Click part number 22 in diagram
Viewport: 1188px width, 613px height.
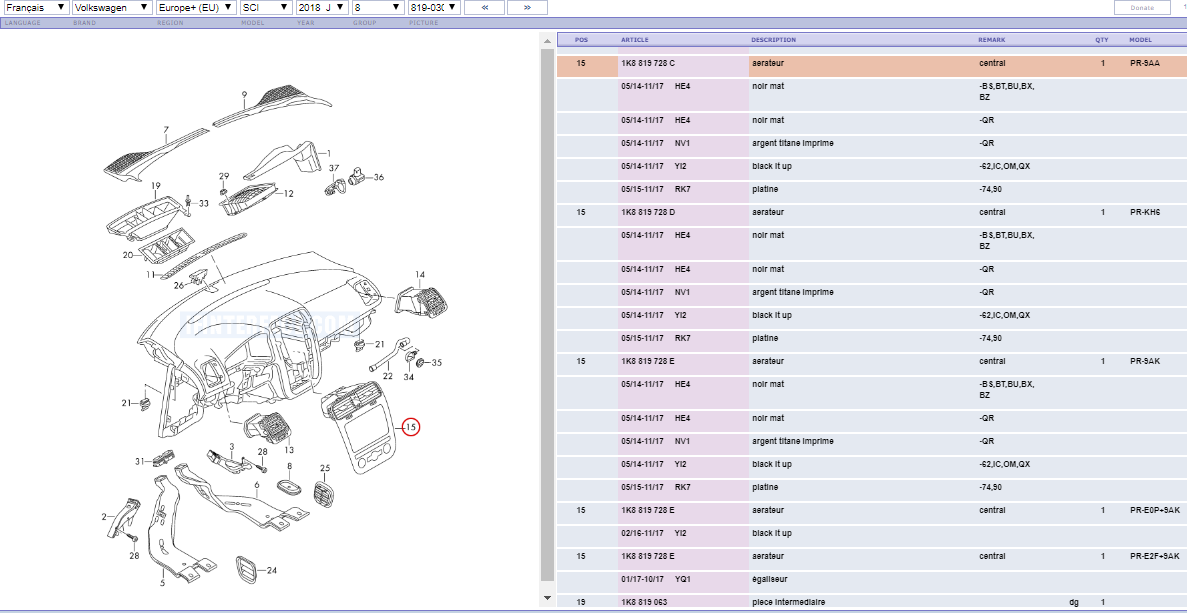pyautogui.click(x=387, y=375)
